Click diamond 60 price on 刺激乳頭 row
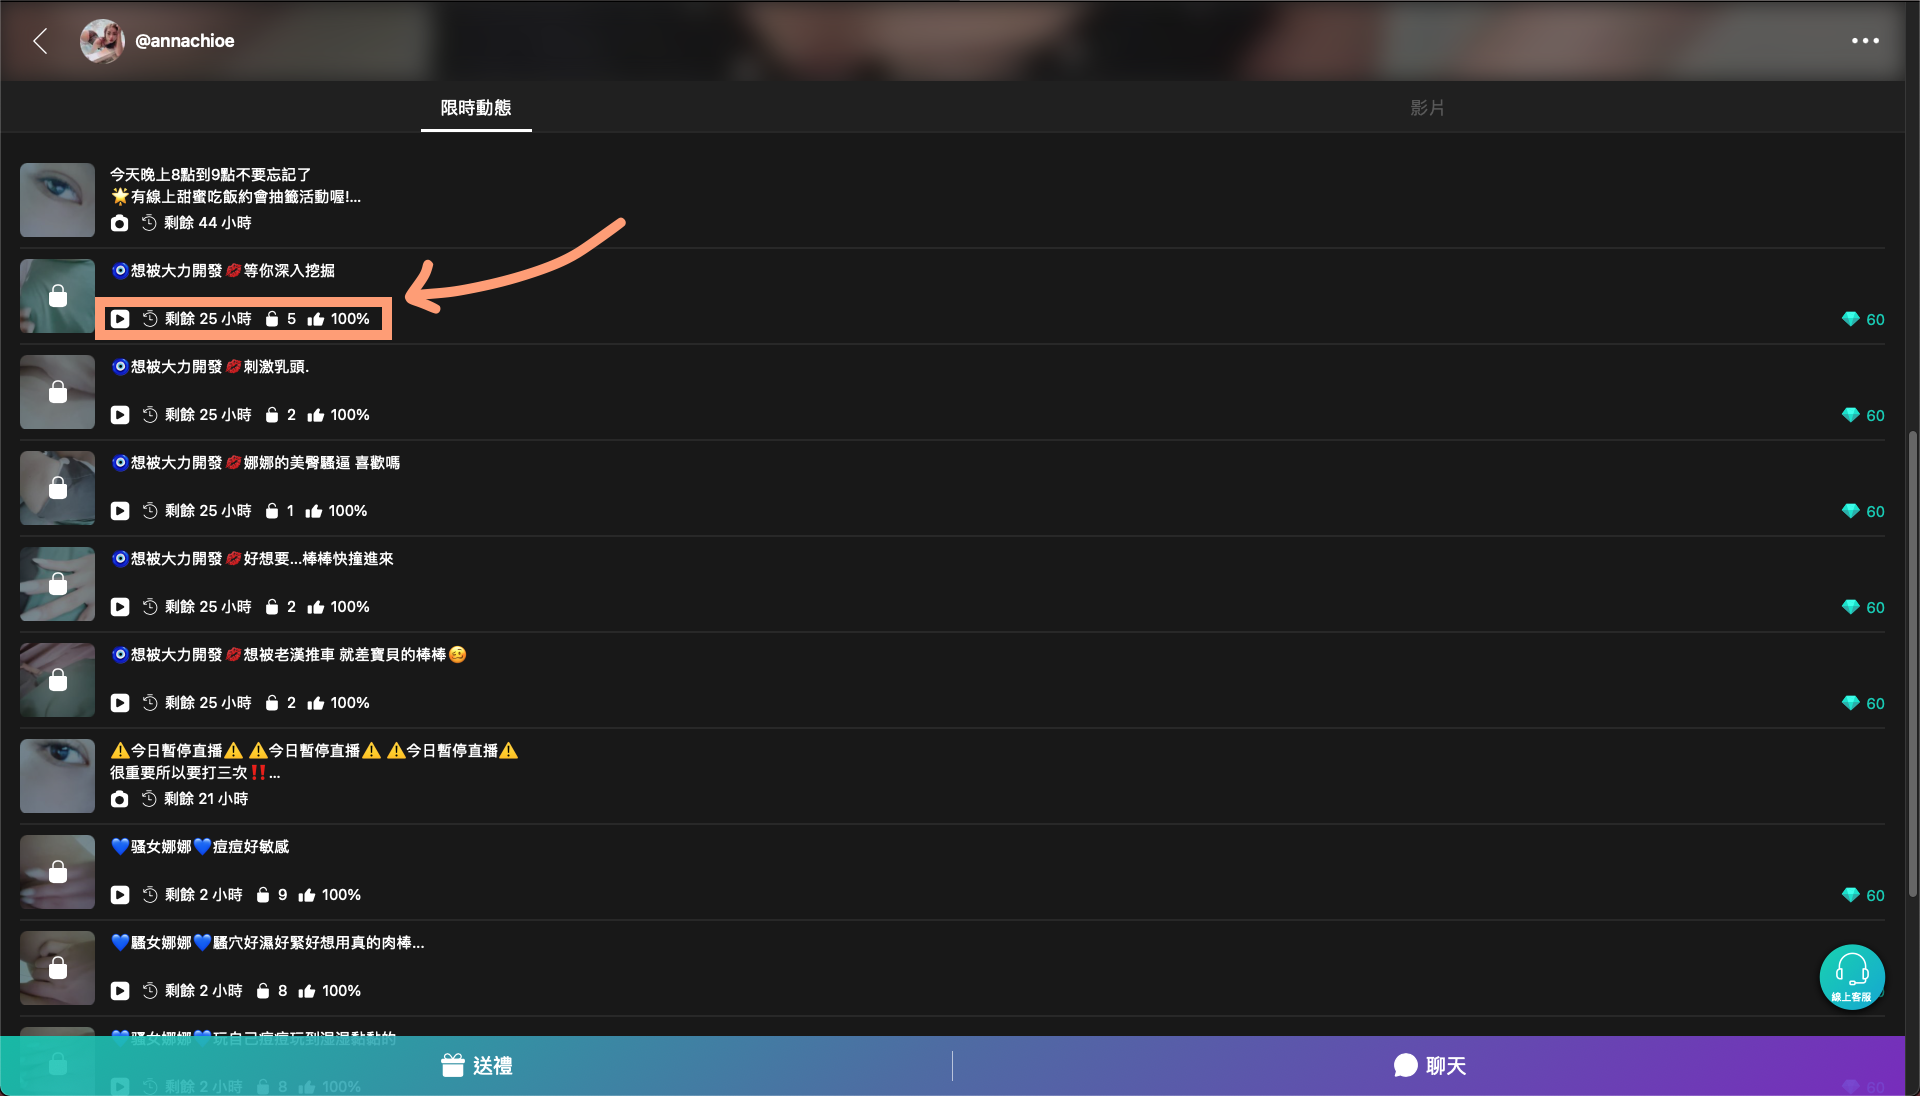 [x=1863, y=415]
